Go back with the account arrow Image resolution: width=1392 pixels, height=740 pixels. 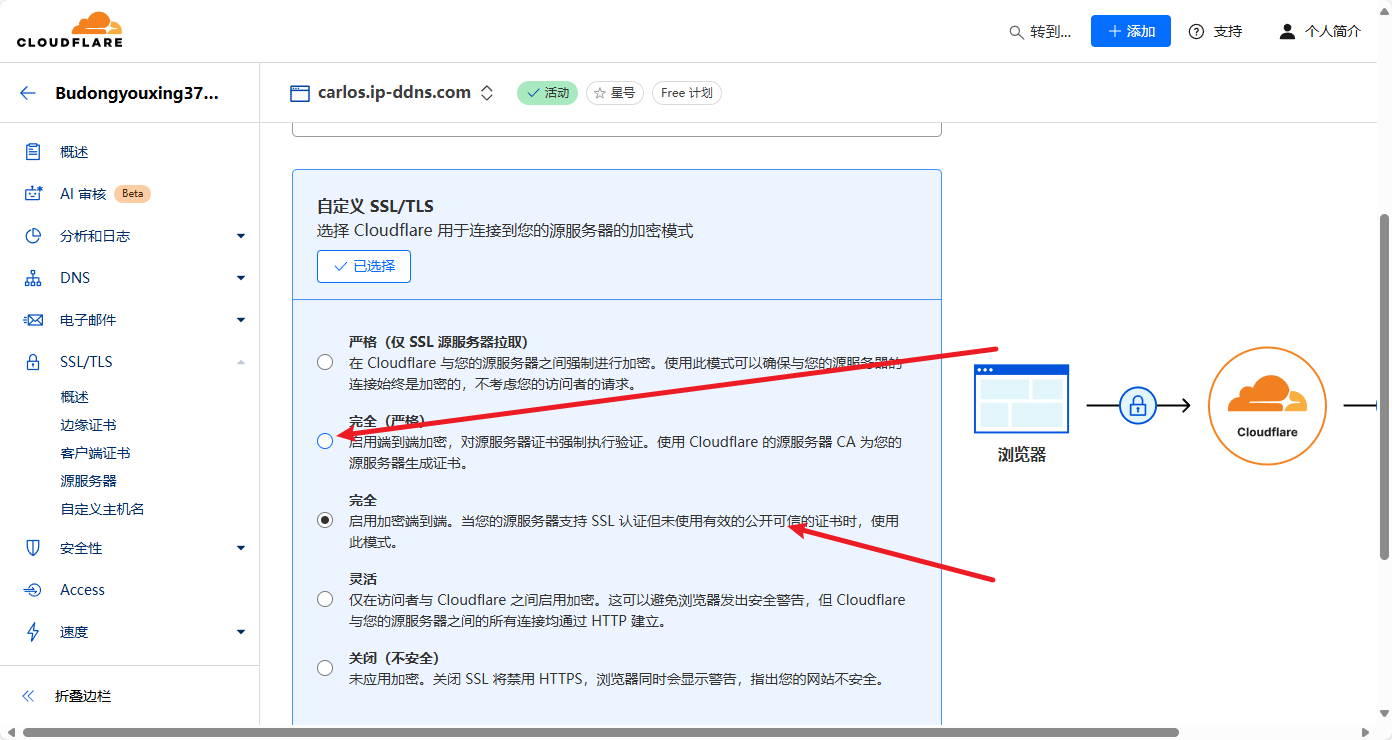pyautogui.click(x=28, y=93)
